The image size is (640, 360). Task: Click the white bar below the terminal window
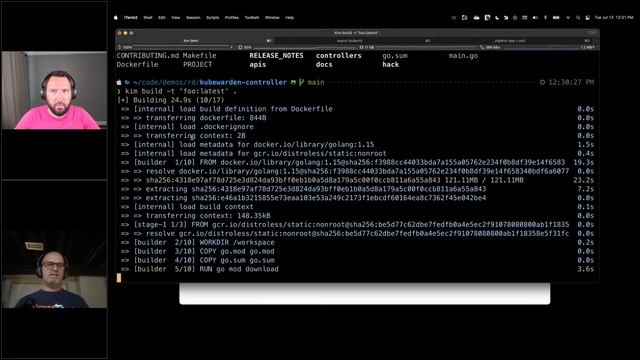click(364, 293)
